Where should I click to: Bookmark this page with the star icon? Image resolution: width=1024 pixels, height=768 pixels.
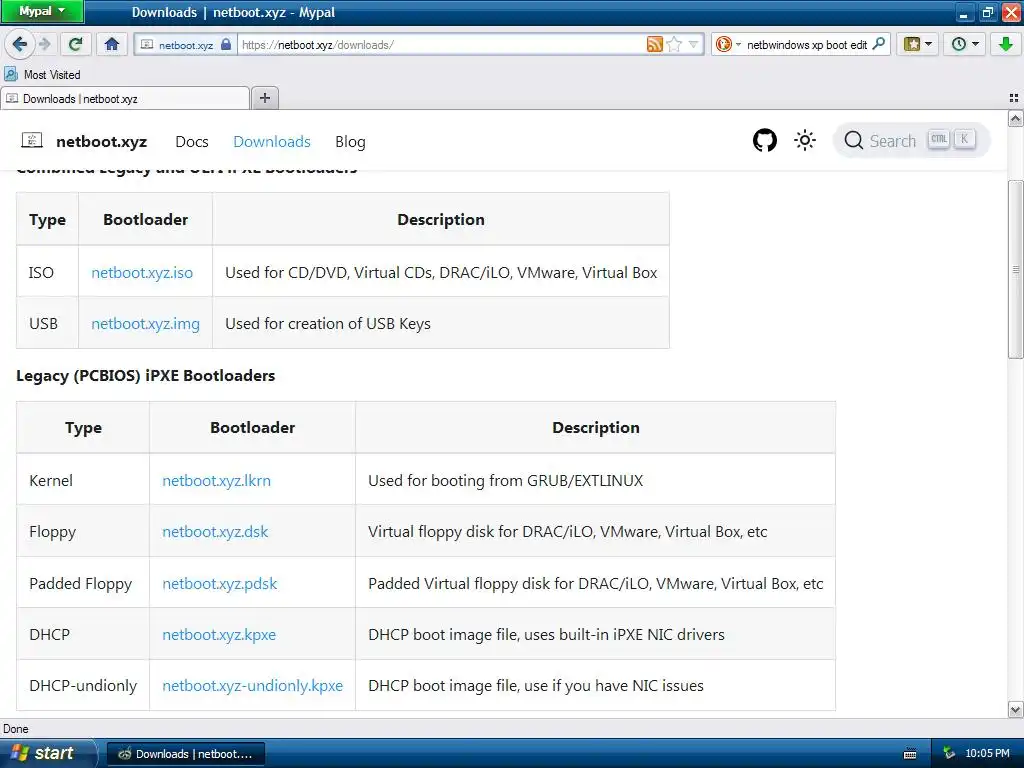[x=674, y=44]
